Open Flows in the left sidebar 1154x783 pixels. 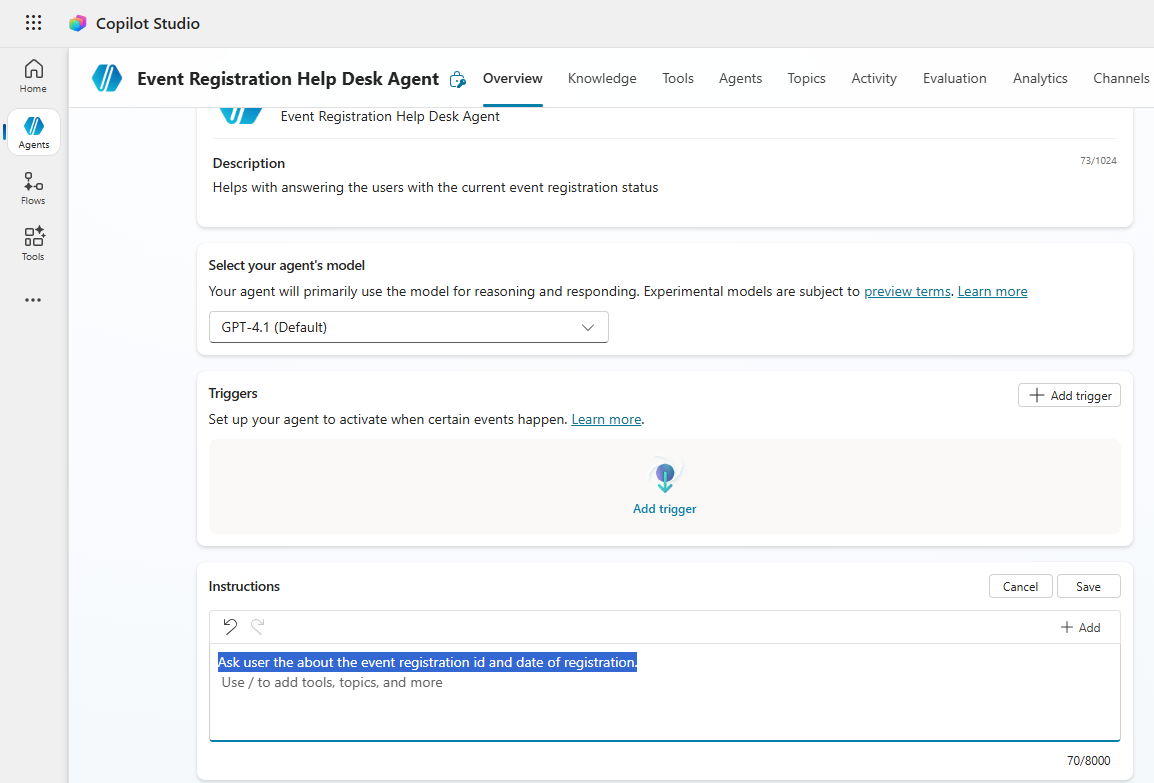pos(33,188)
